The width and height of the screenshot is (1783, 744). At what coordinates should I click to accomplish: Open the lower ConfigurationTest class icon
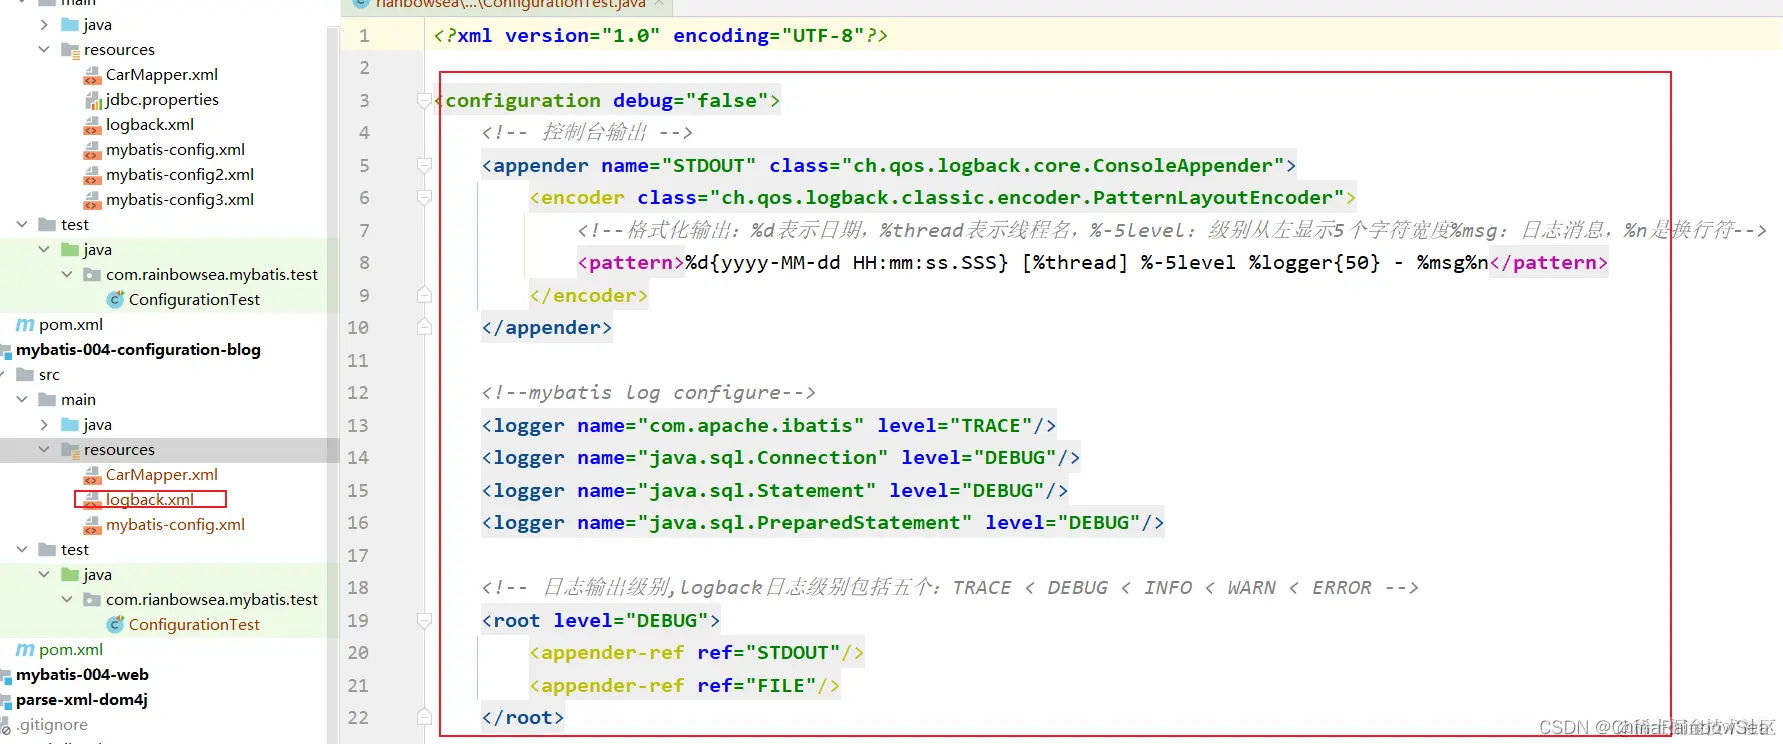pos(115,625)
